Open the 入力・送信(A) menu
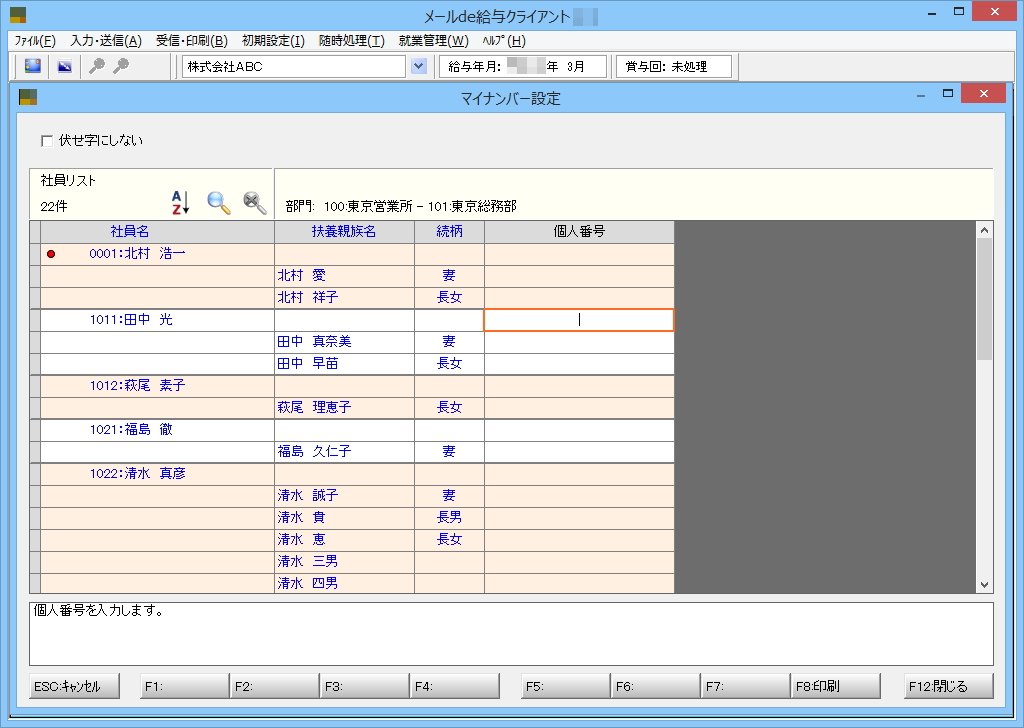The image size is (1024, 728). click(106, 40)
